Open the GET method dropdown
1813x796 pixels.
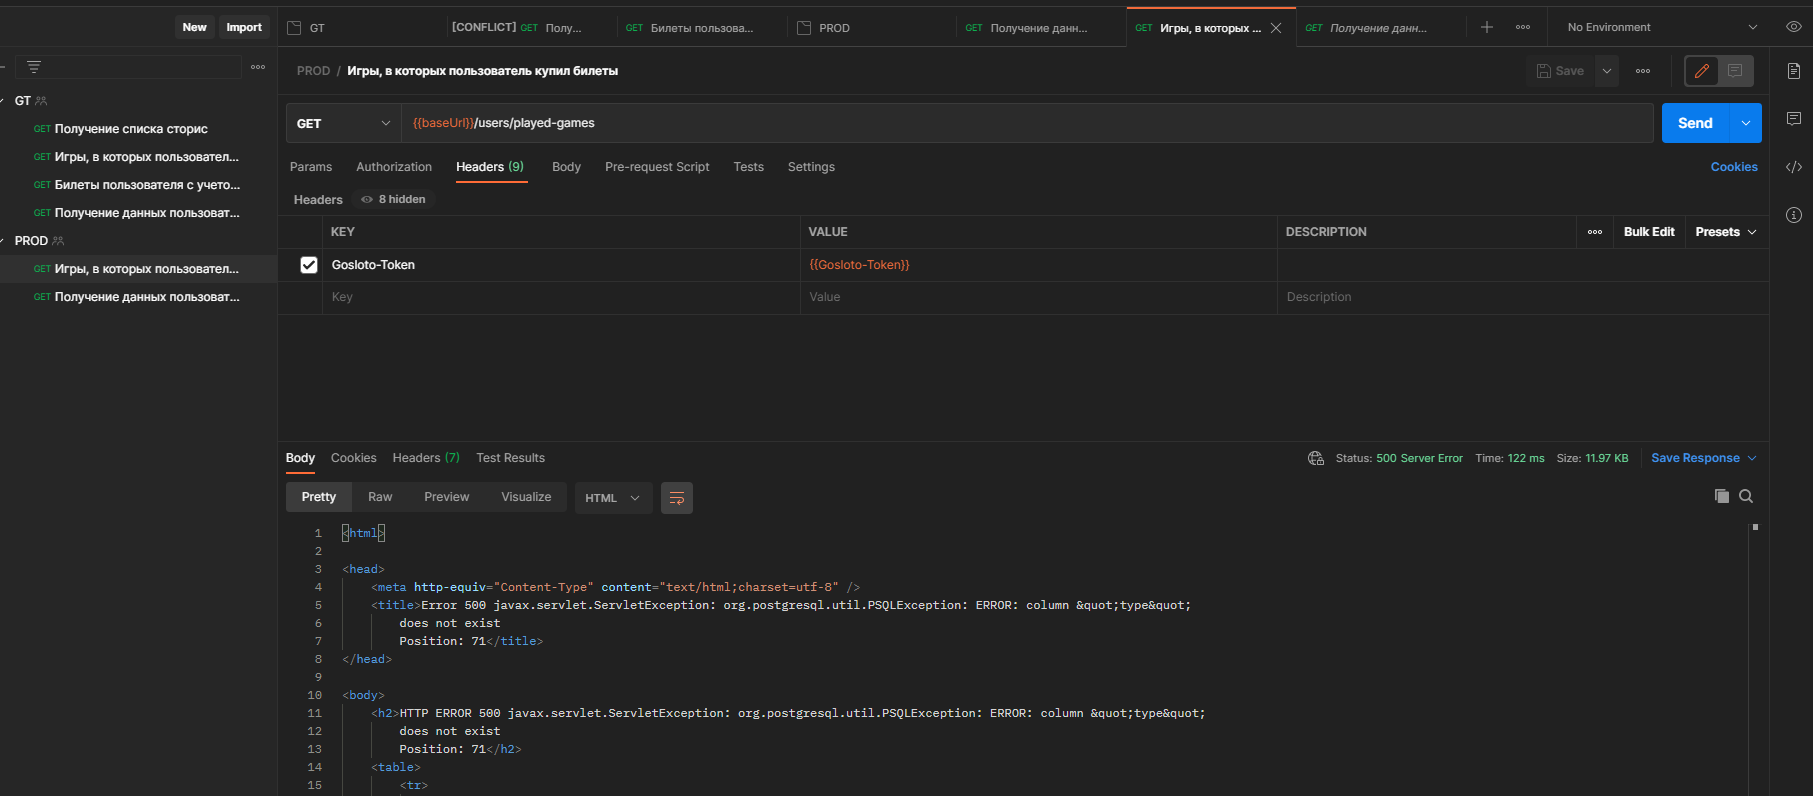click(343, 123)
